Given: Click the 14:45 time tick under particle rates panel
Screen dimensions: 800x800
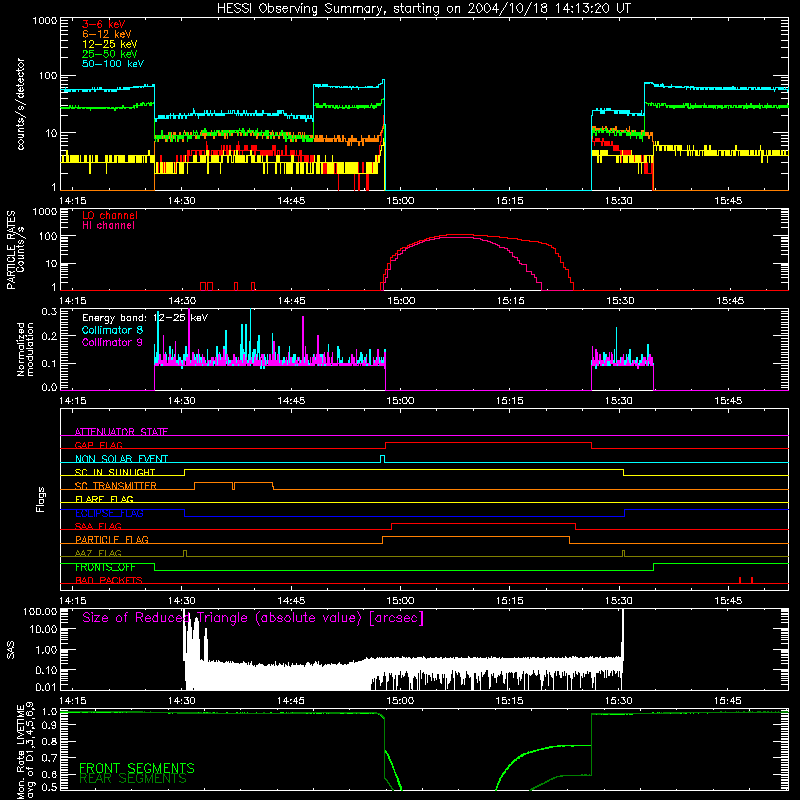Looking at the screenshot, I should pyautogui.click(x=291, y=301).
